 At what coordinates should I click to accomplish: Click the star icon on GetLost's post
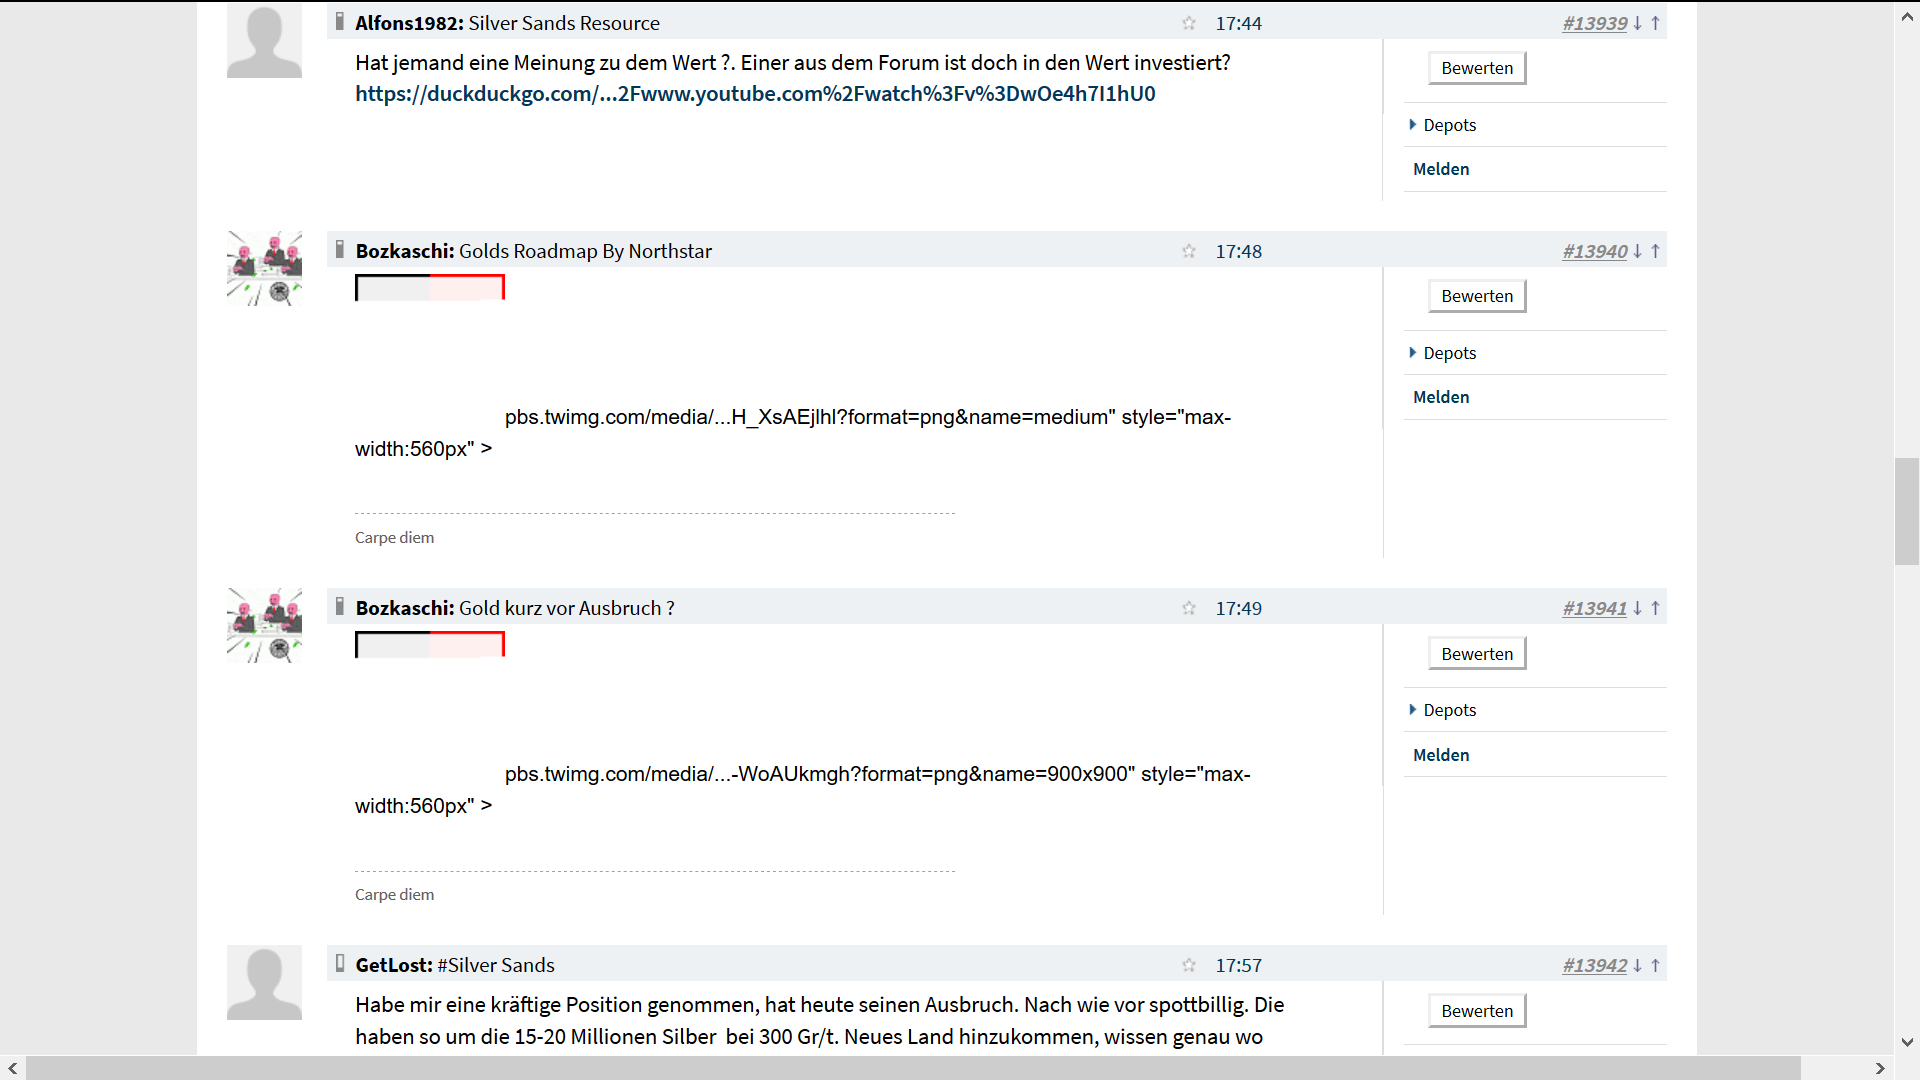1188,965
